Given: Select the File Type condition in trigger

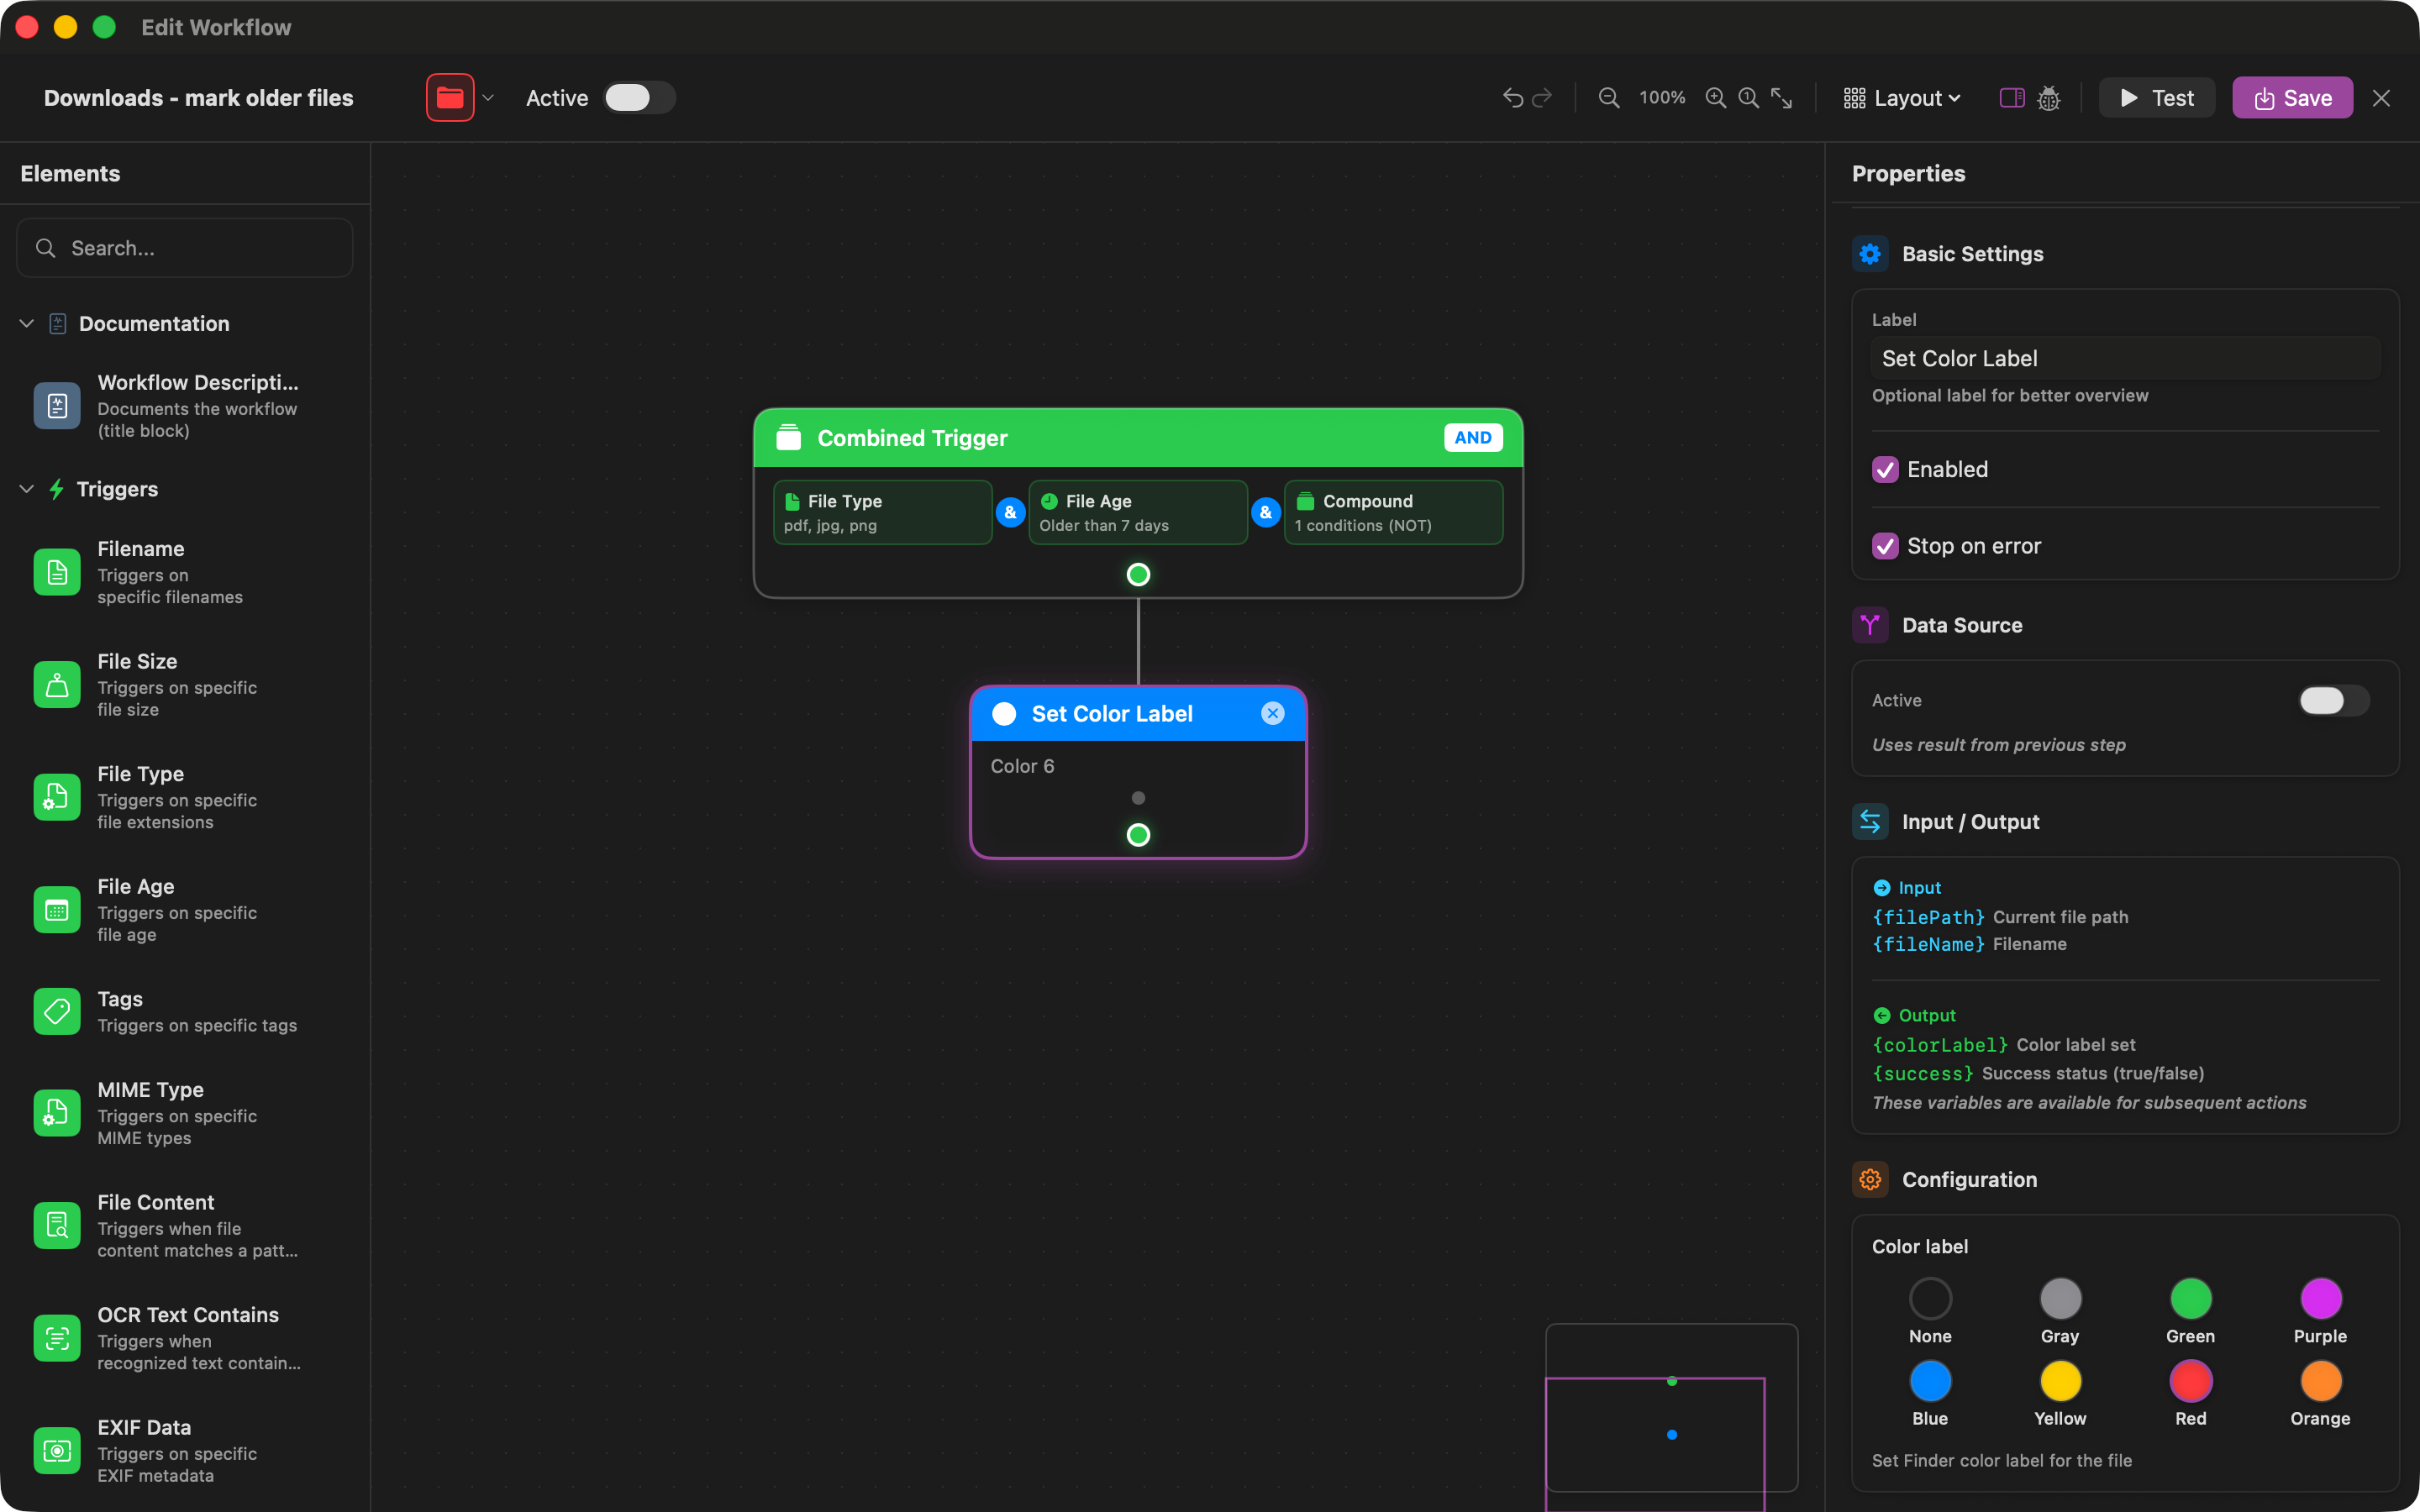Looking at the screenshot, I should (x=883, y=512).
